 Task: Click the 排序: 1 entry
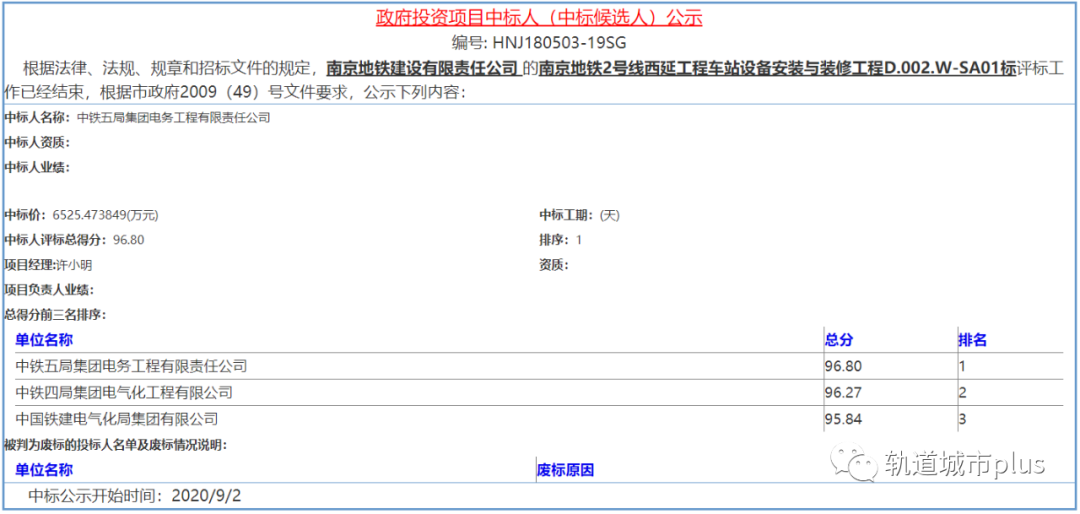click(x=561, y=240)
